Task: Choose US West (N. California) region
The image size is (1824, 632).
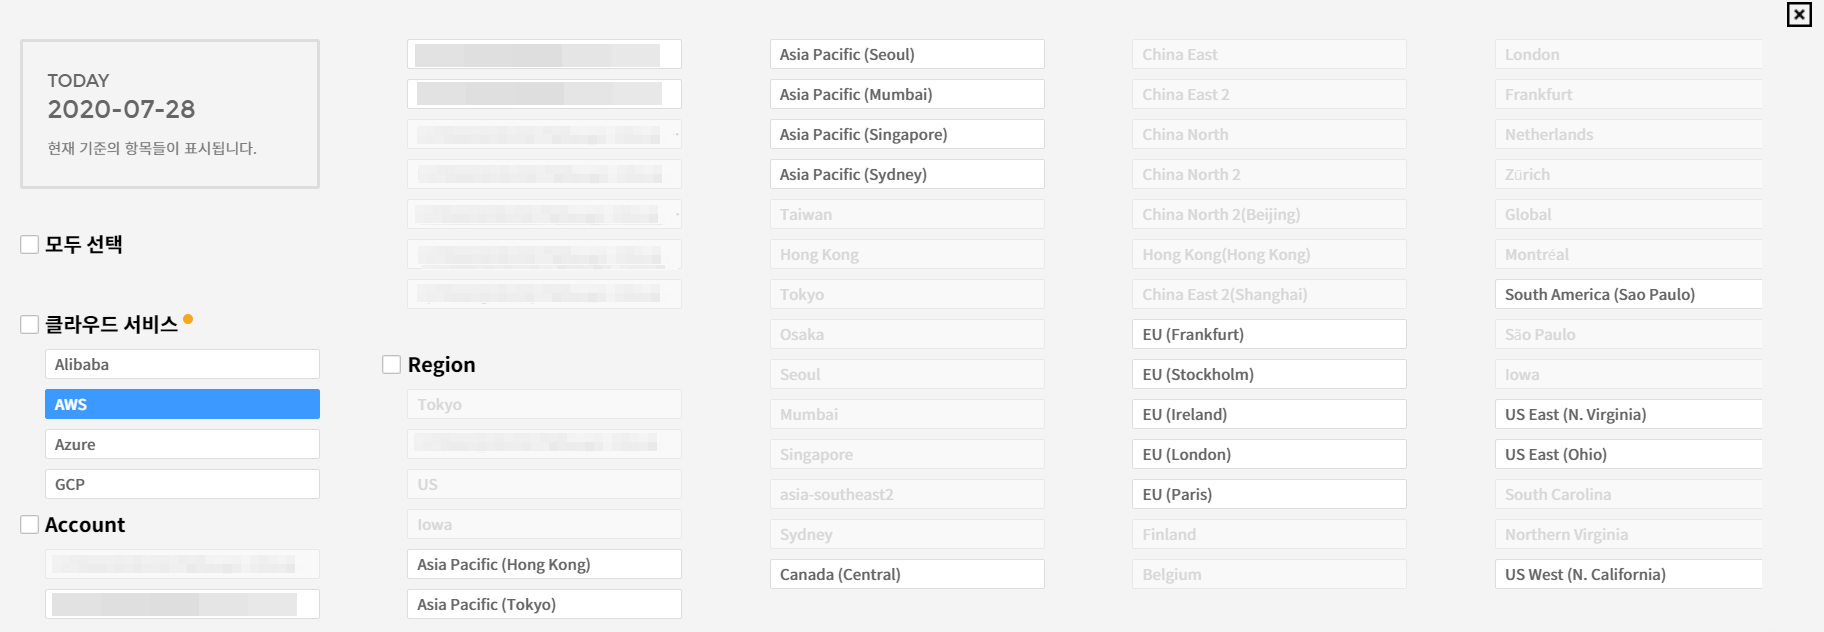Action: point(1628,574)
